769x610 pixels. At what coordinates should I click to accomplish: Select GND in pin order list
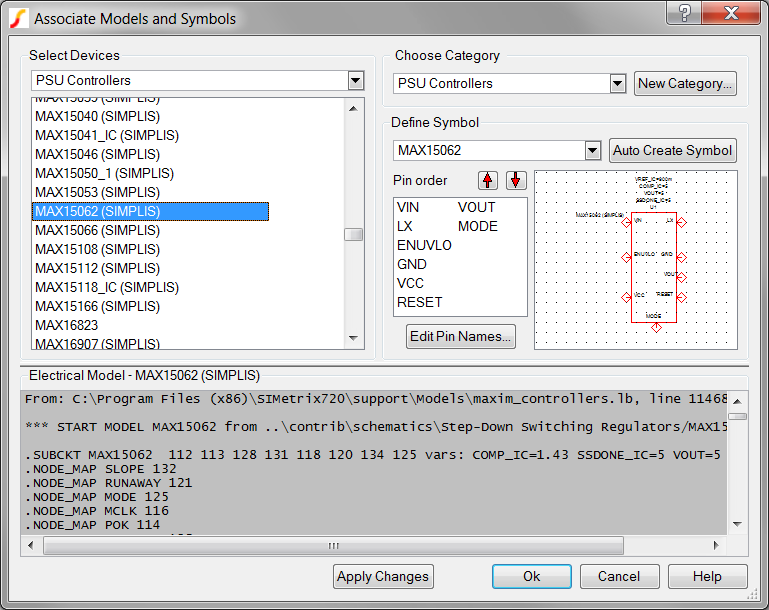tap(412, 264)
